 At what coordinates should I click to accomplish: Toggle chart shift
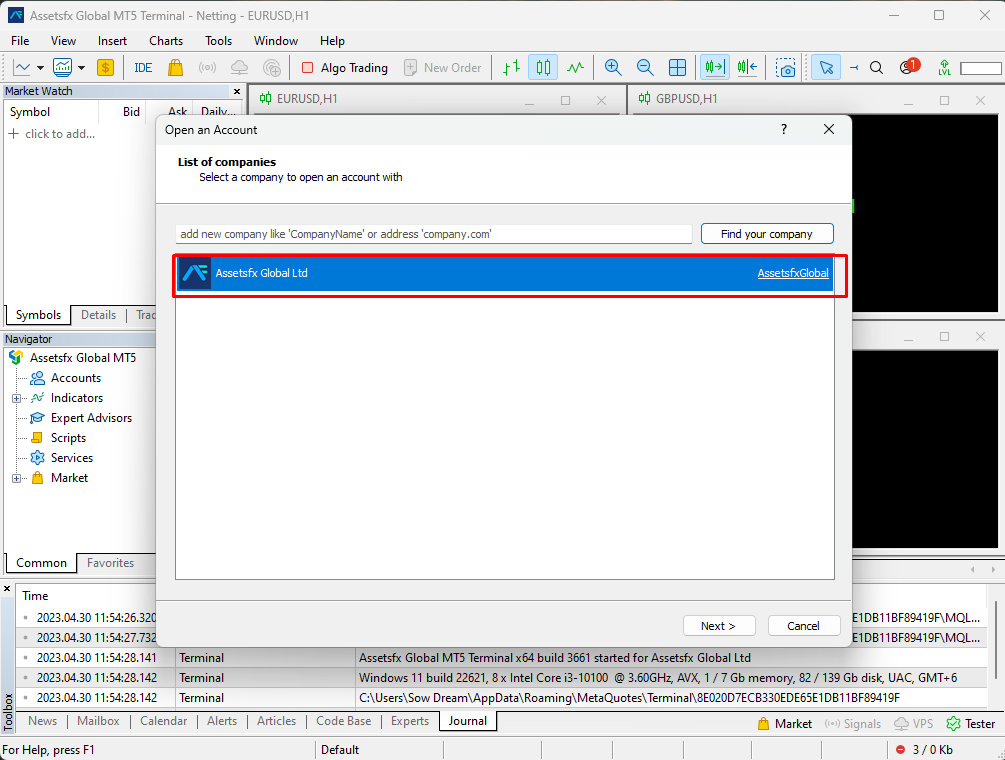point(747,67)
